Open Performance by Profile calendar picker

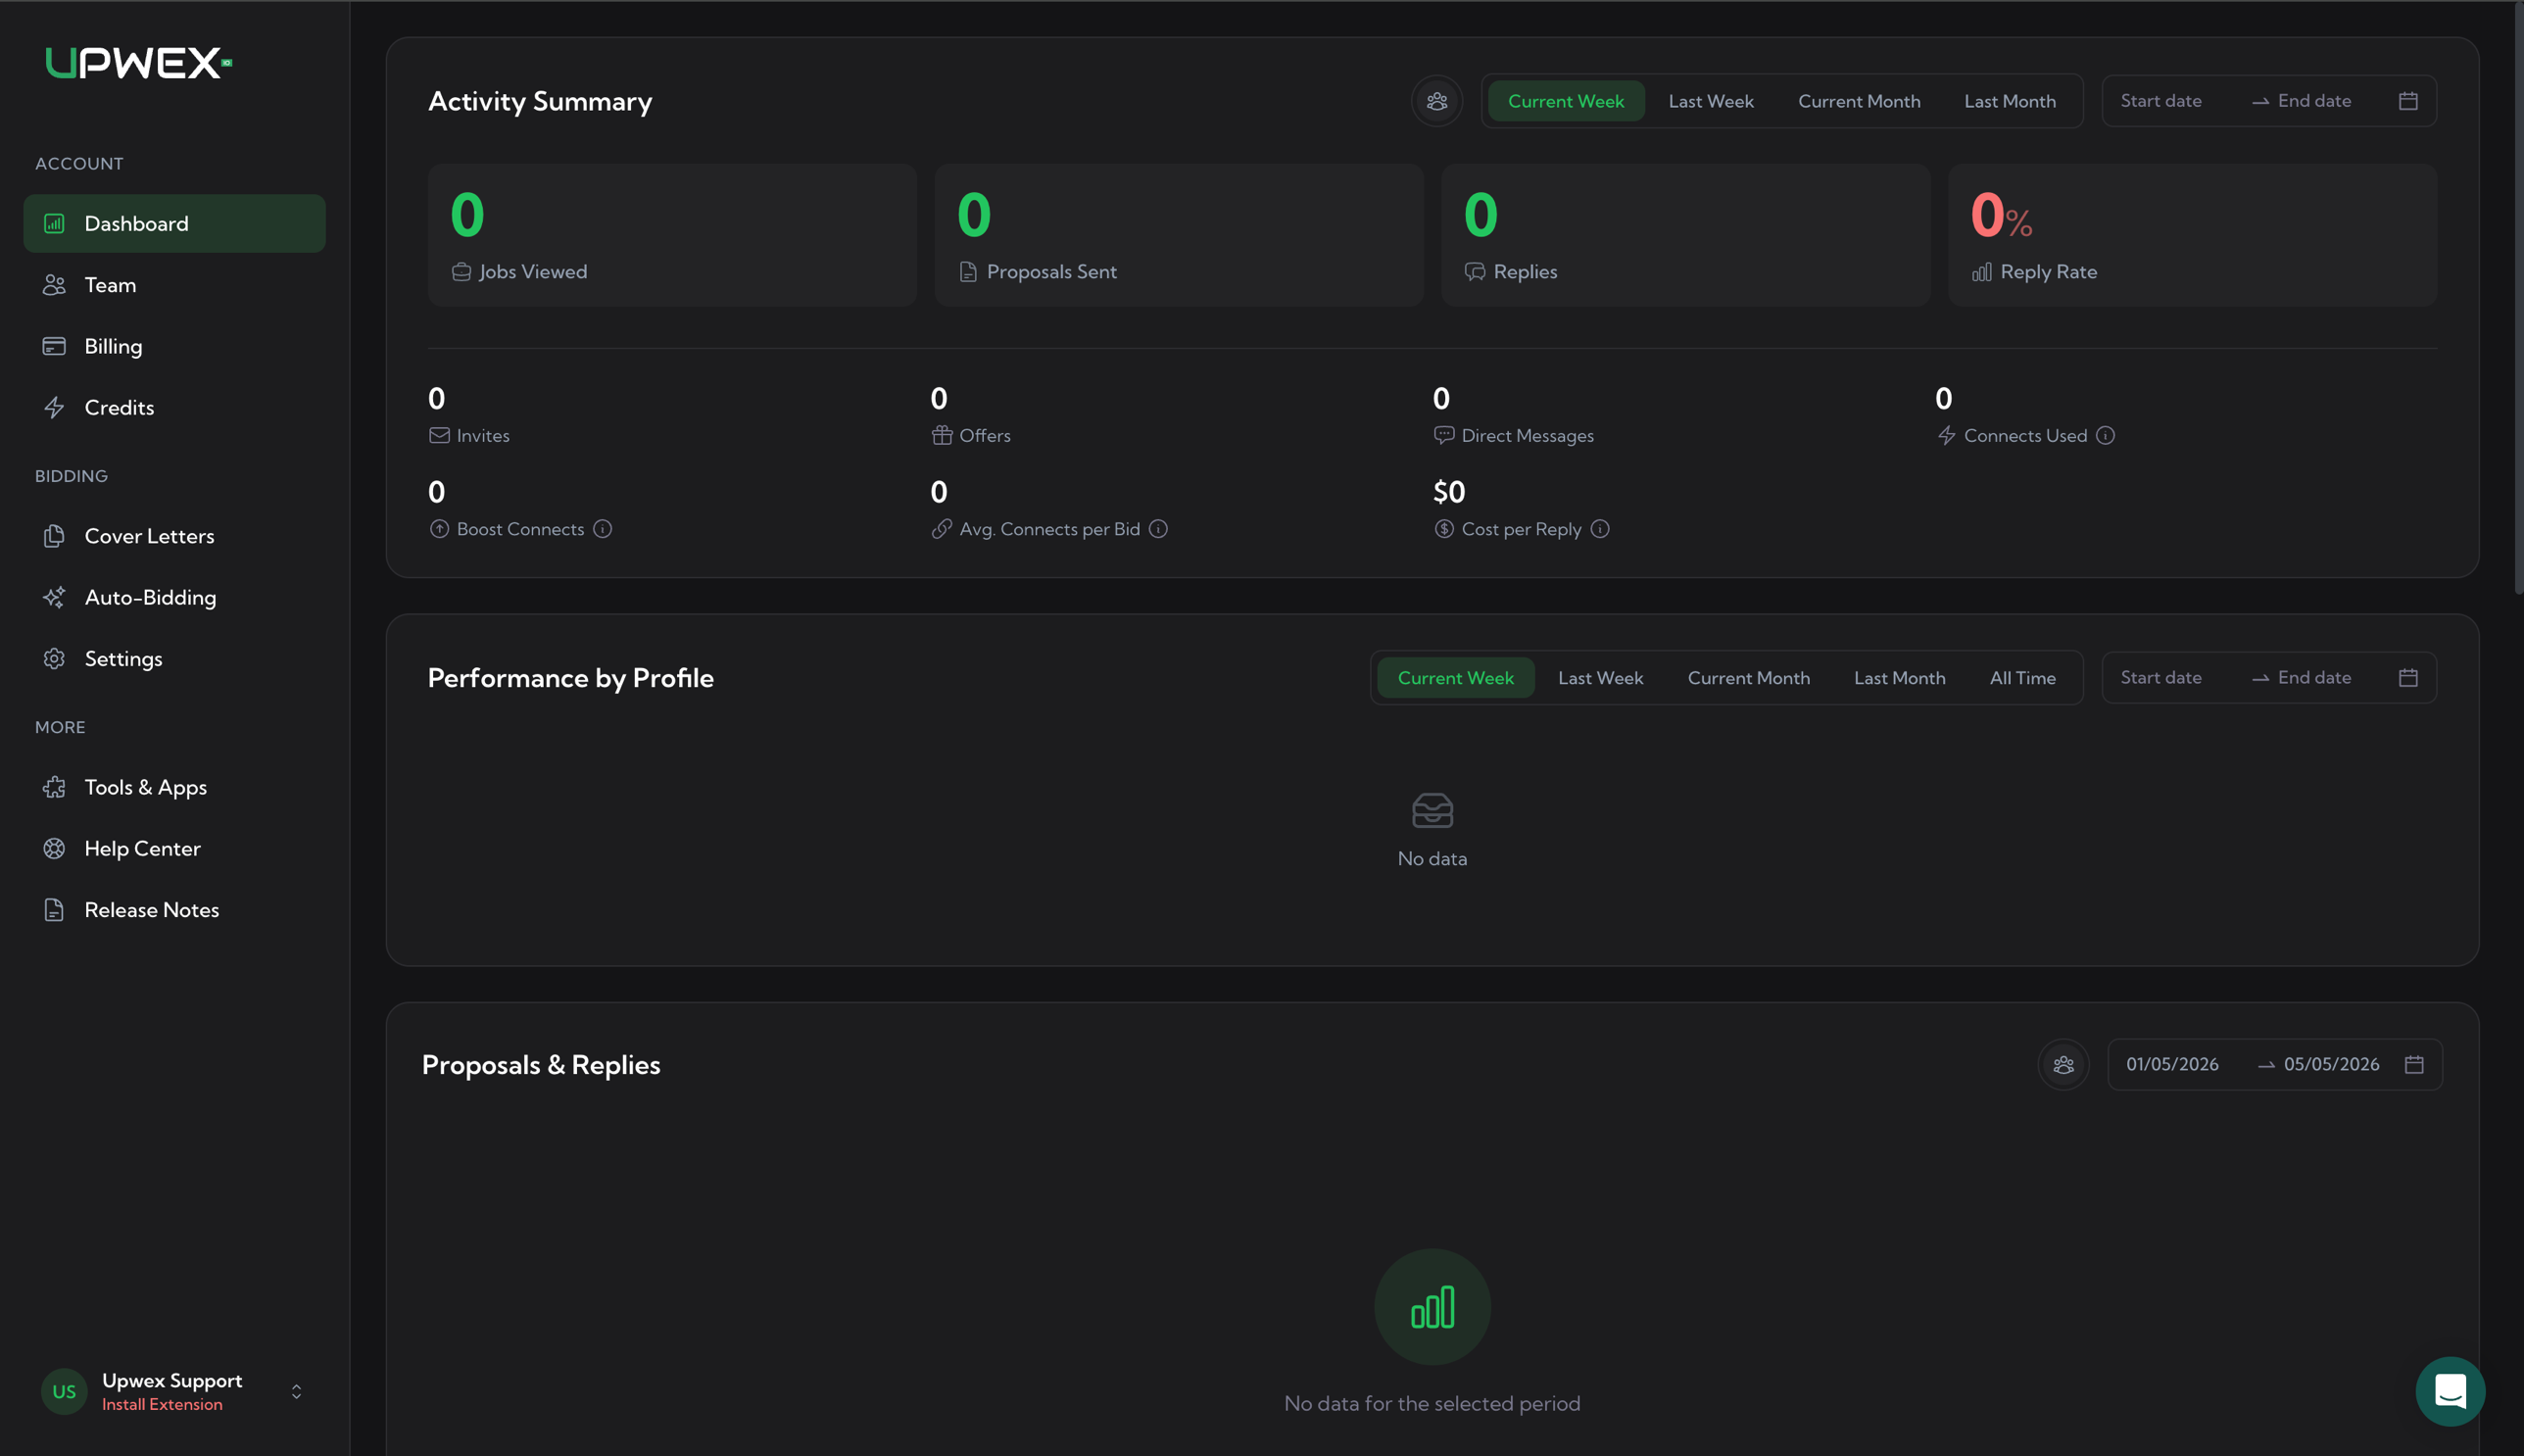click(x=2408, y=678)
